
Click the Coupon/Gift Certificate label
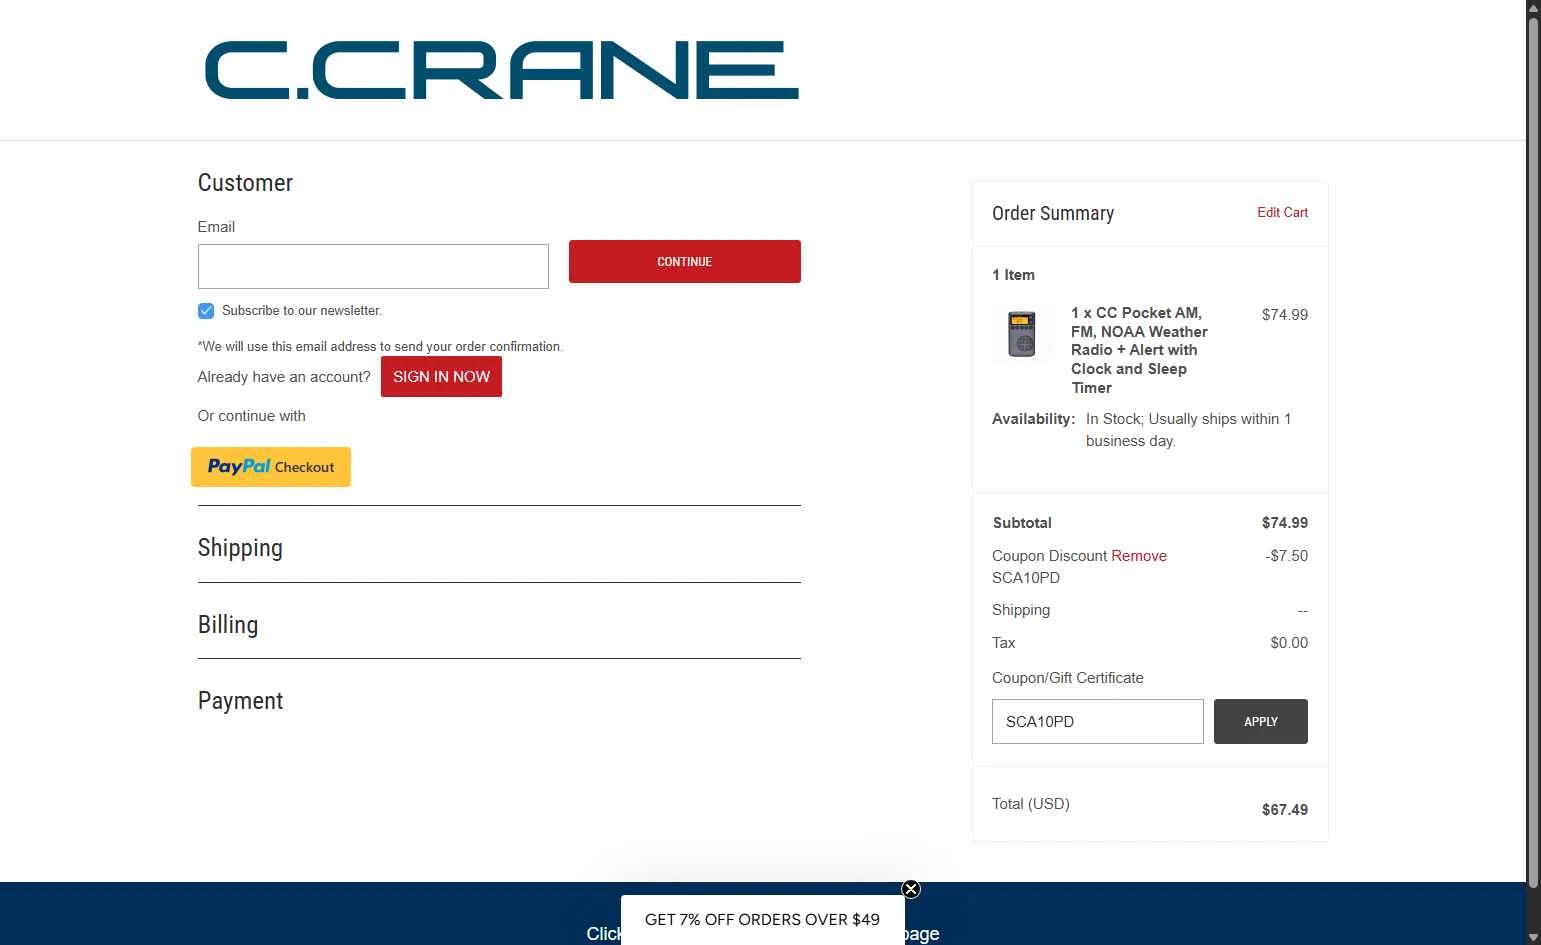[x=1068, y=678]
